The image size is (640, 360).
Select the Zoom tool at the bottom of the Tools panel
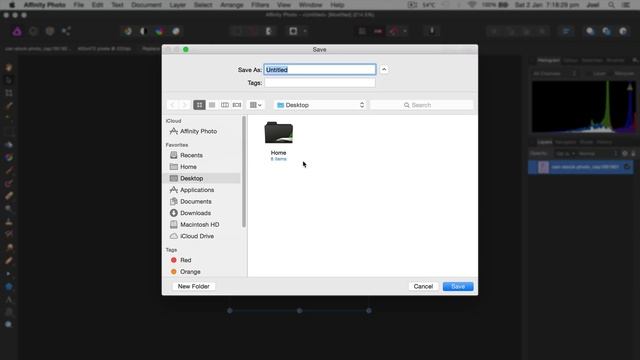pos(9,324)
